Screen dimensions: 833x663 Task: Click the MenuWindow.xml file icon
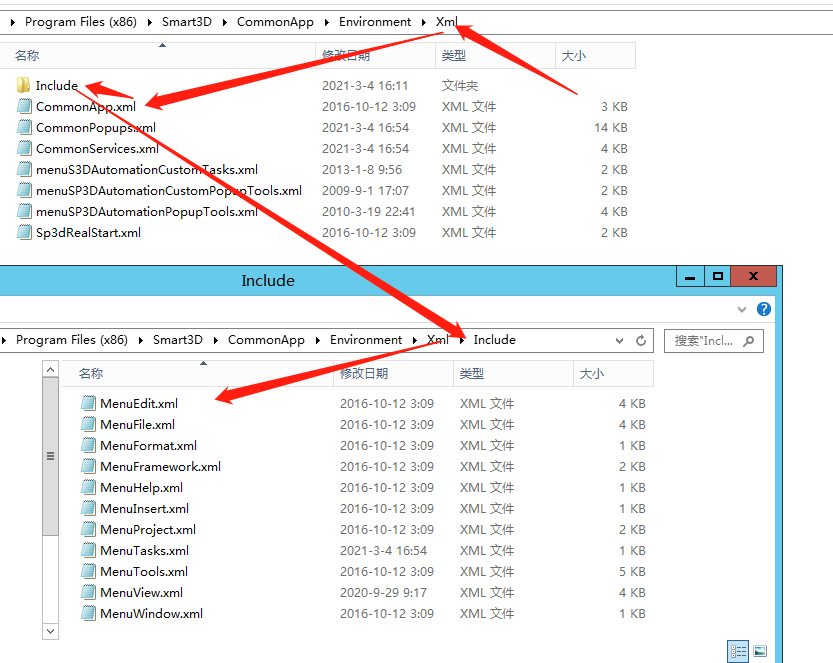(x=88, y=613)
